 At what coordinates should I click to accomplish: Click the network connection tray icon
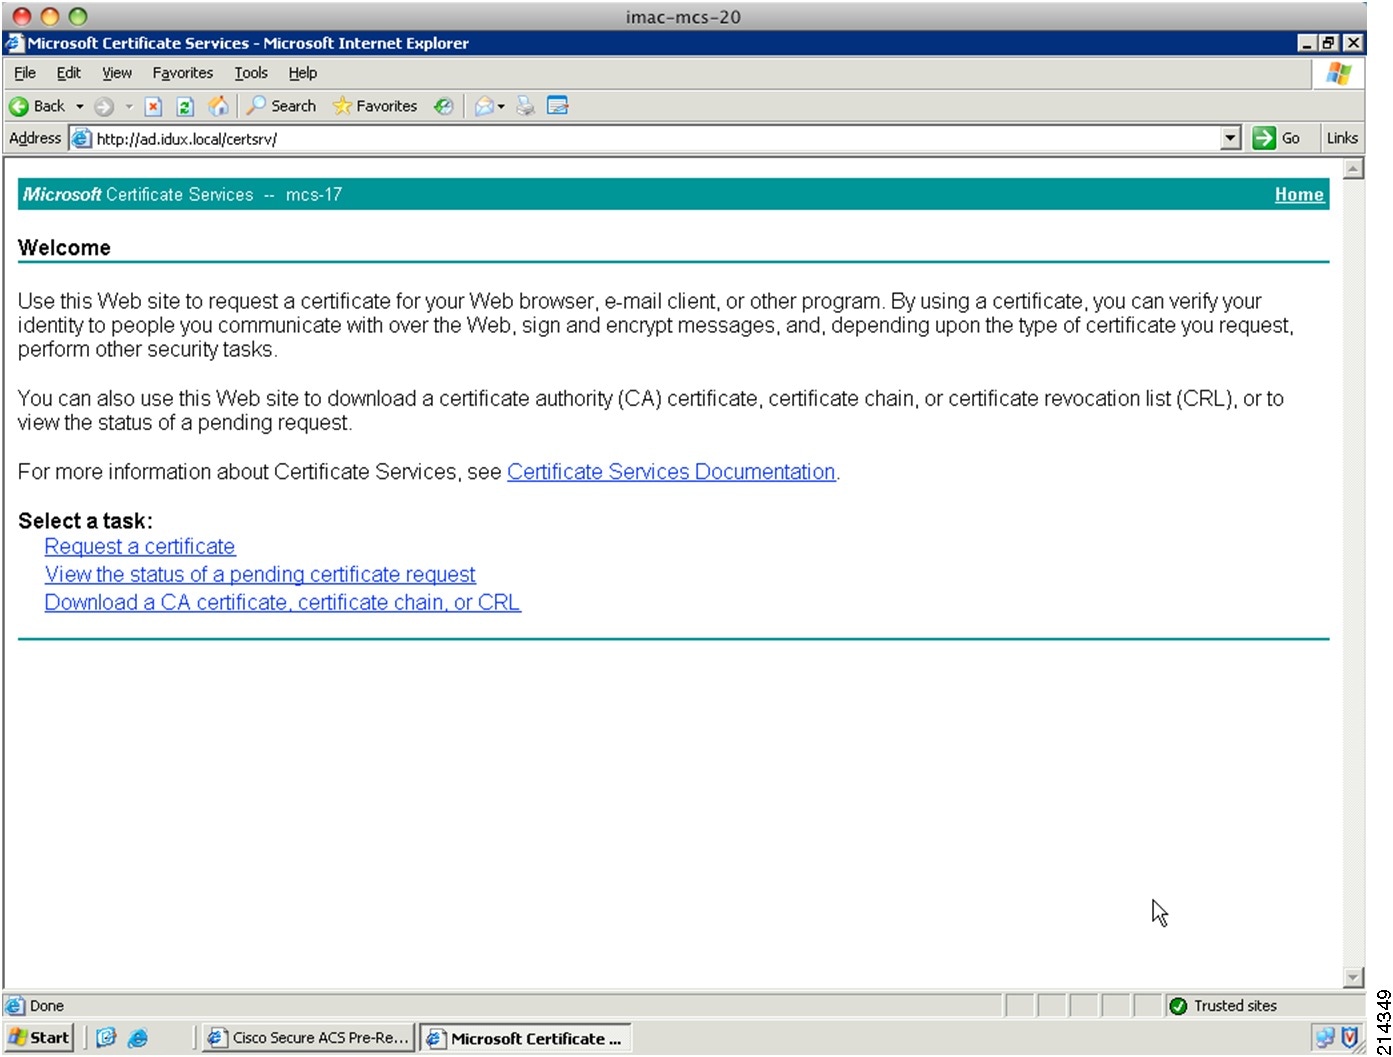1325,1038
